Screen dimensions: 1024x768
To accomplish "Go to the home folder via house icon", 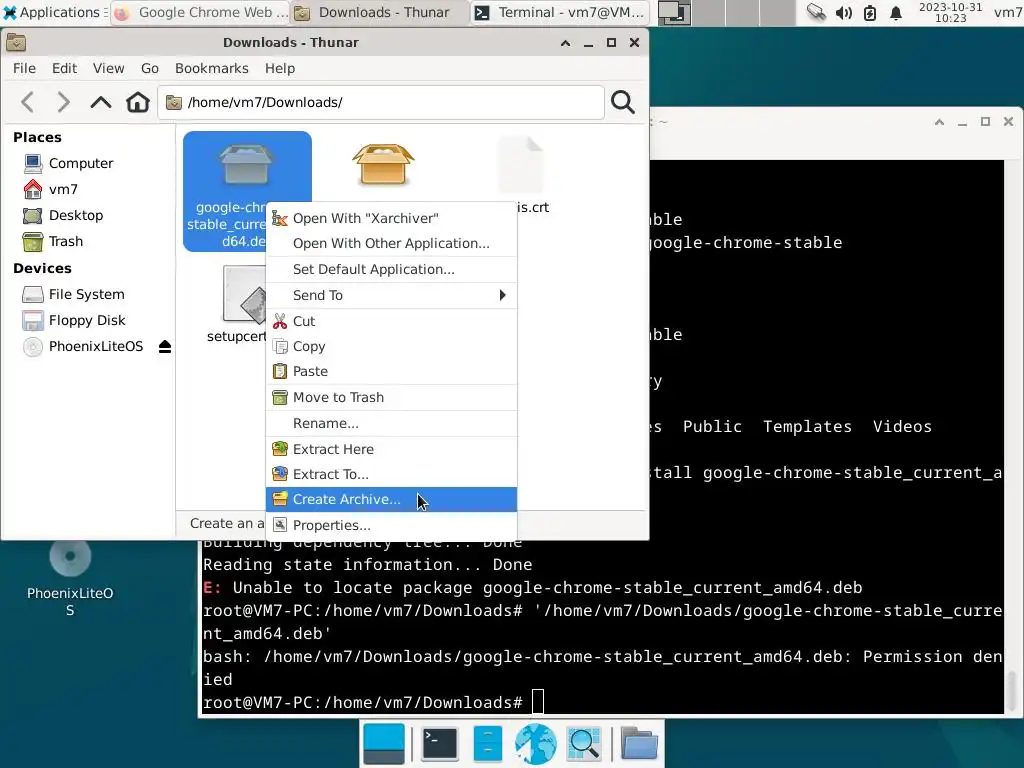I will (138, 102).
